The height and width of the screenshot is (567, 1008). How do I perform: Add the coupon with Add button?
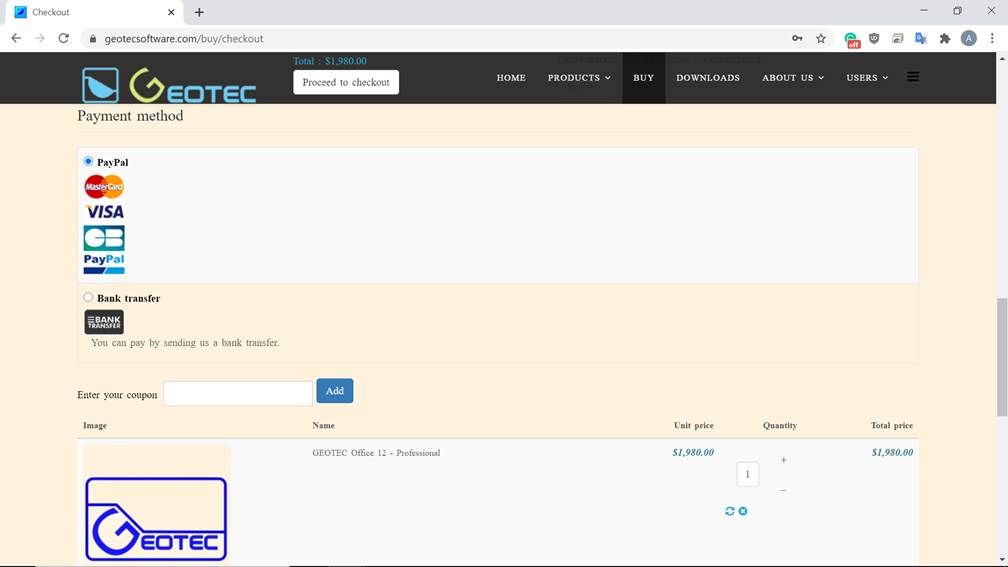click(x=334, y=391)
